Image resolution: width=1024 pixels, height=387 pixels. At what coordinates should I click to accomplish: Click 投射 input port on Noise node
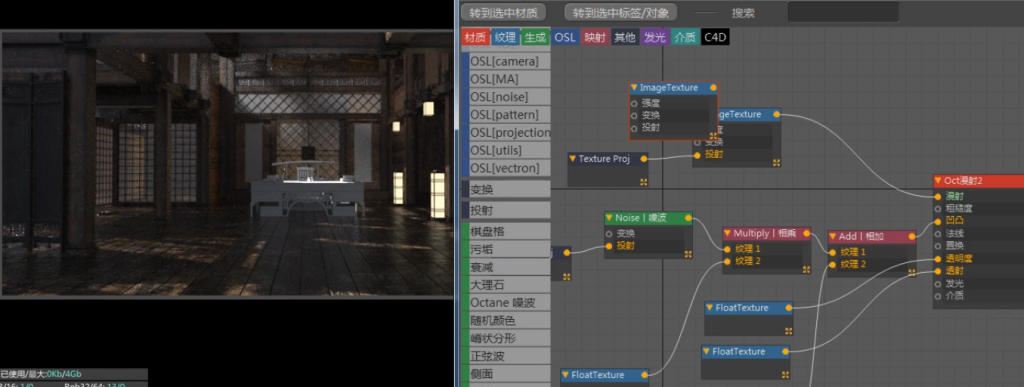609,246
